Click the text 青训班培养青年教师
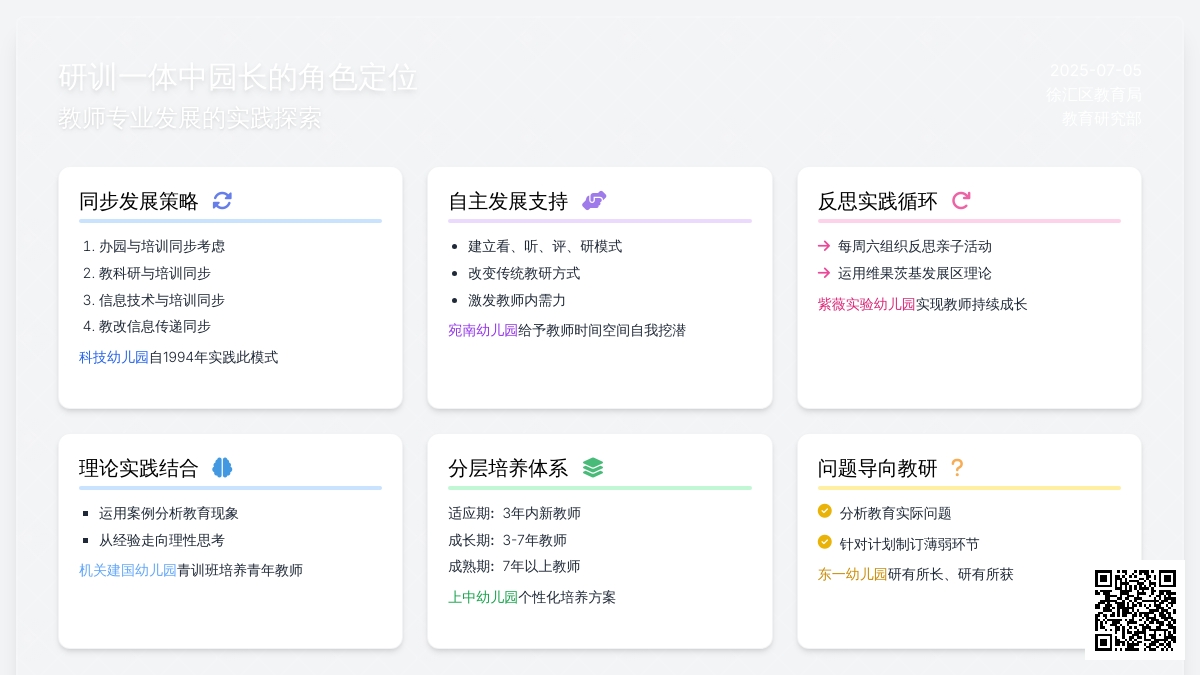 (240, 570)
